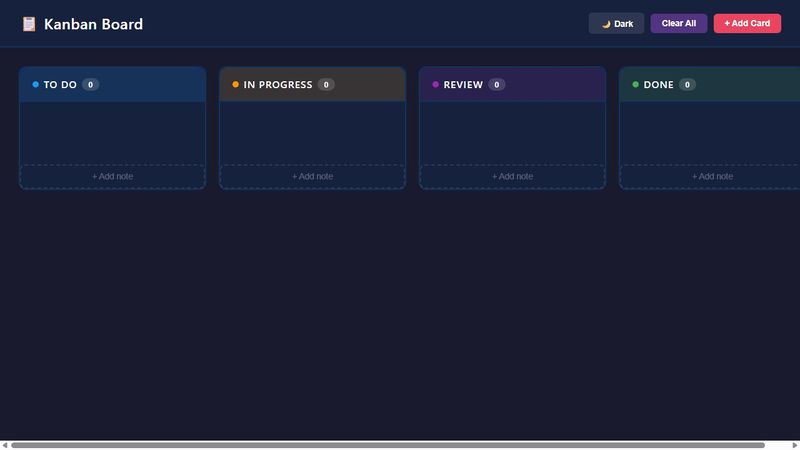This screenshot has height=450, width=800.
Task: Click the orange dot in IN PROGRESS header
Action: (x=235, y=85)
